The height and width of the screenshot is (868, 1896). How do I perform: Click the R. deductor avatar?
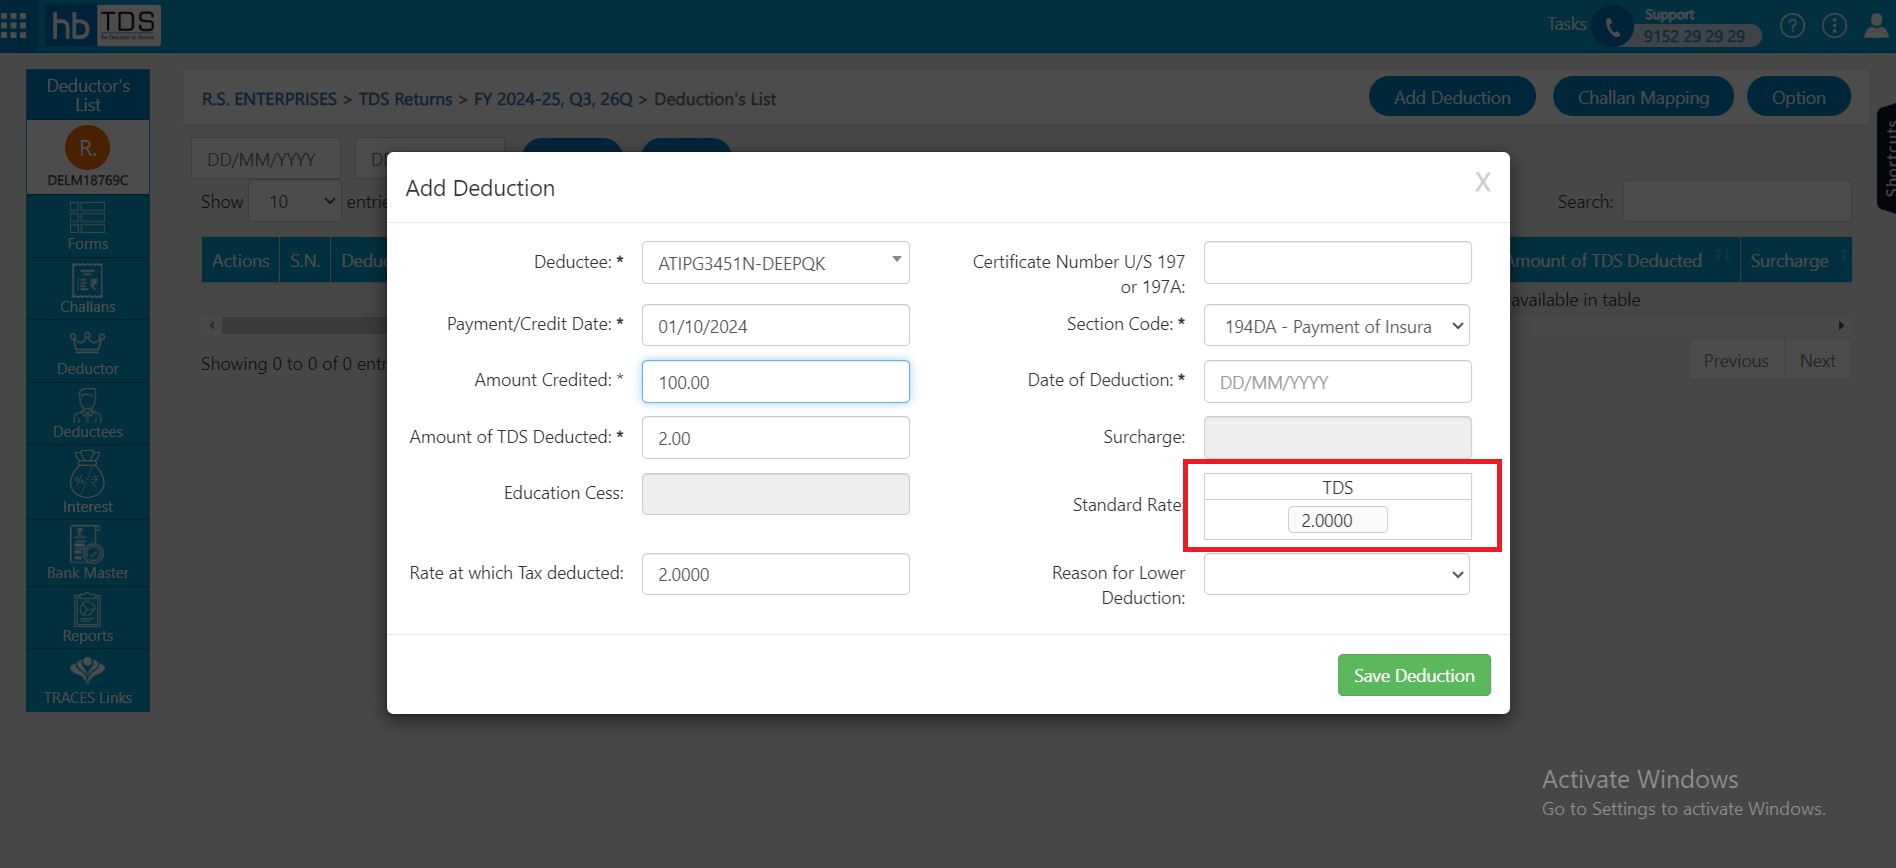click(88, 148)
